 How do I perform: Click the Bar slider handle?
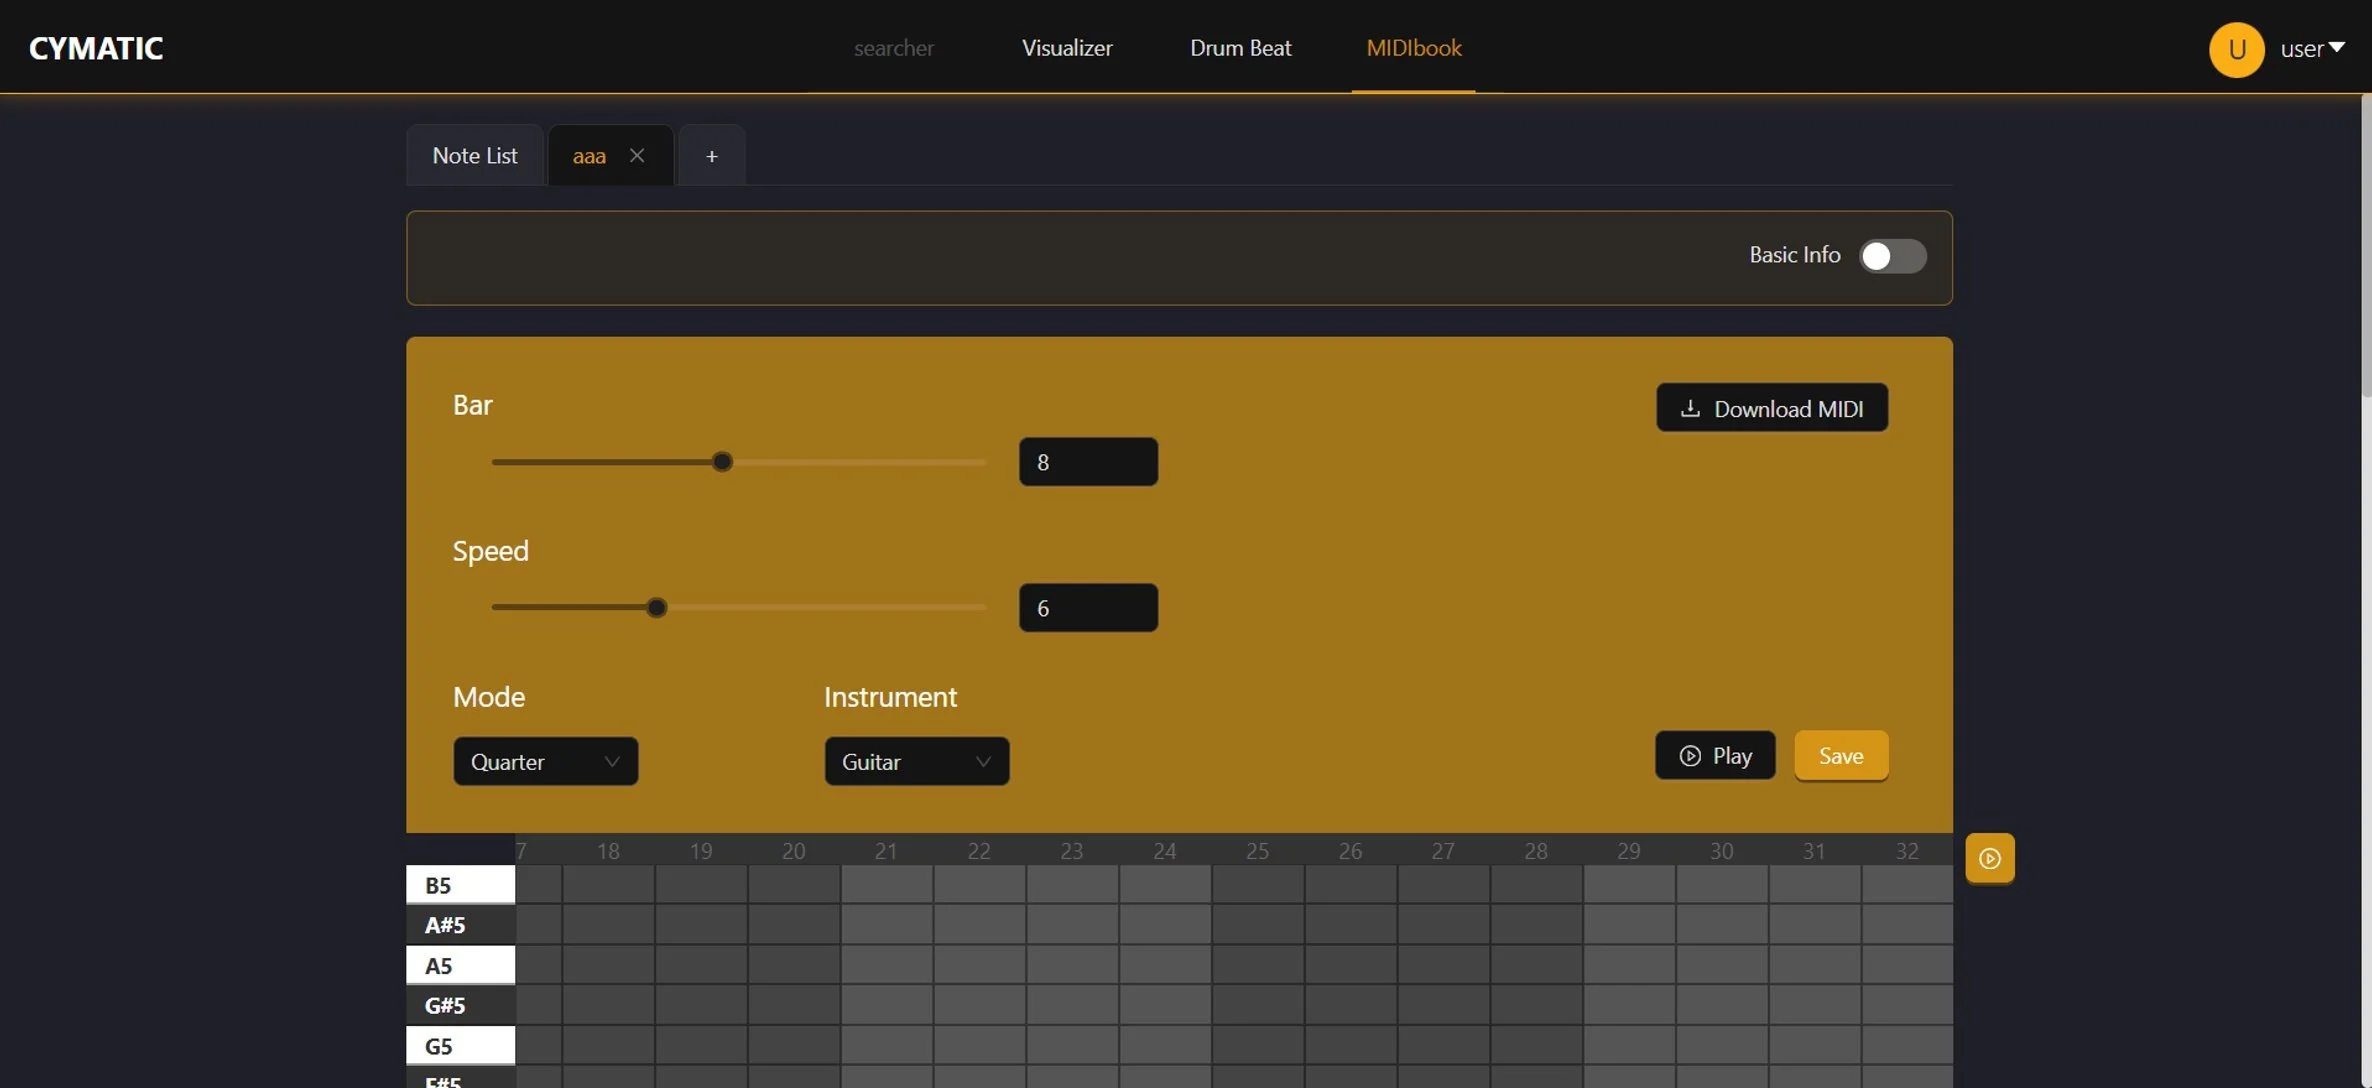[x=722, y=462]
